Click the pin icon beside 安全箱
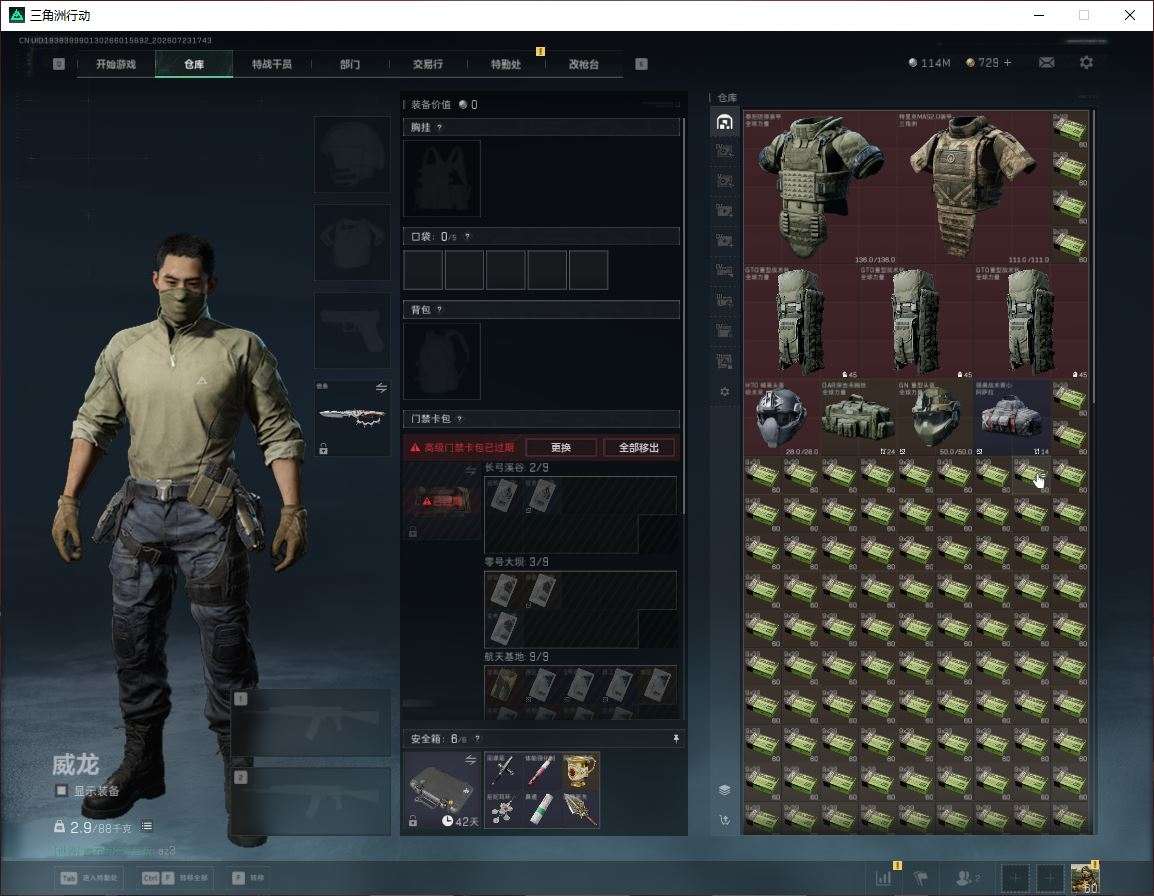 pos(676,738)
